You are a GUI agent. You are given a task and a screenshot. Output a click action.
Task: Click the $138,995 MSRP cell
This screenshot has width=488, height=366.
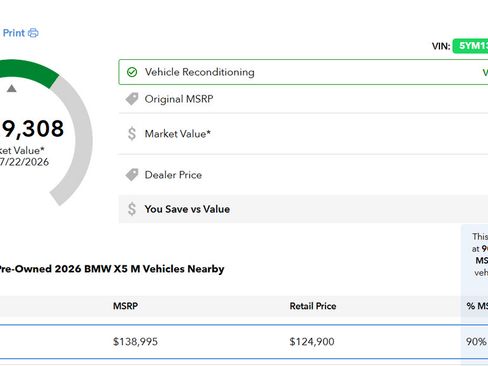135,342
